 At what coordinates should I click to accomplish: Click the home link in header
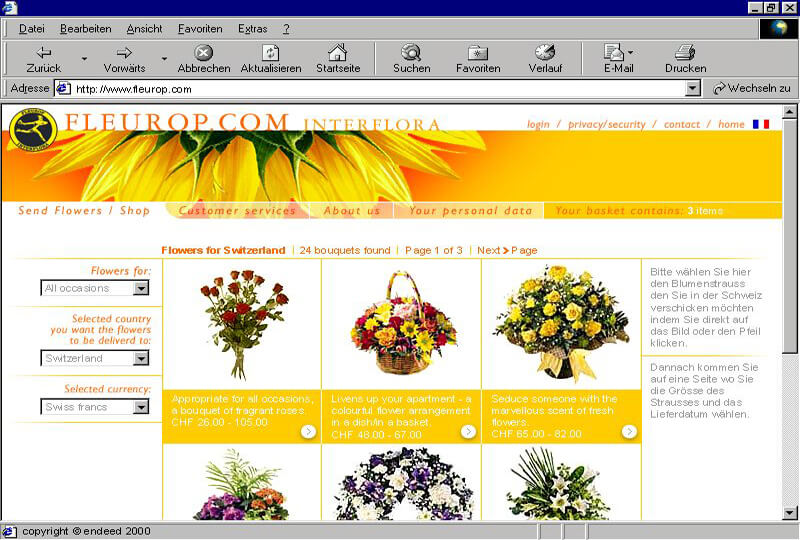731,124
